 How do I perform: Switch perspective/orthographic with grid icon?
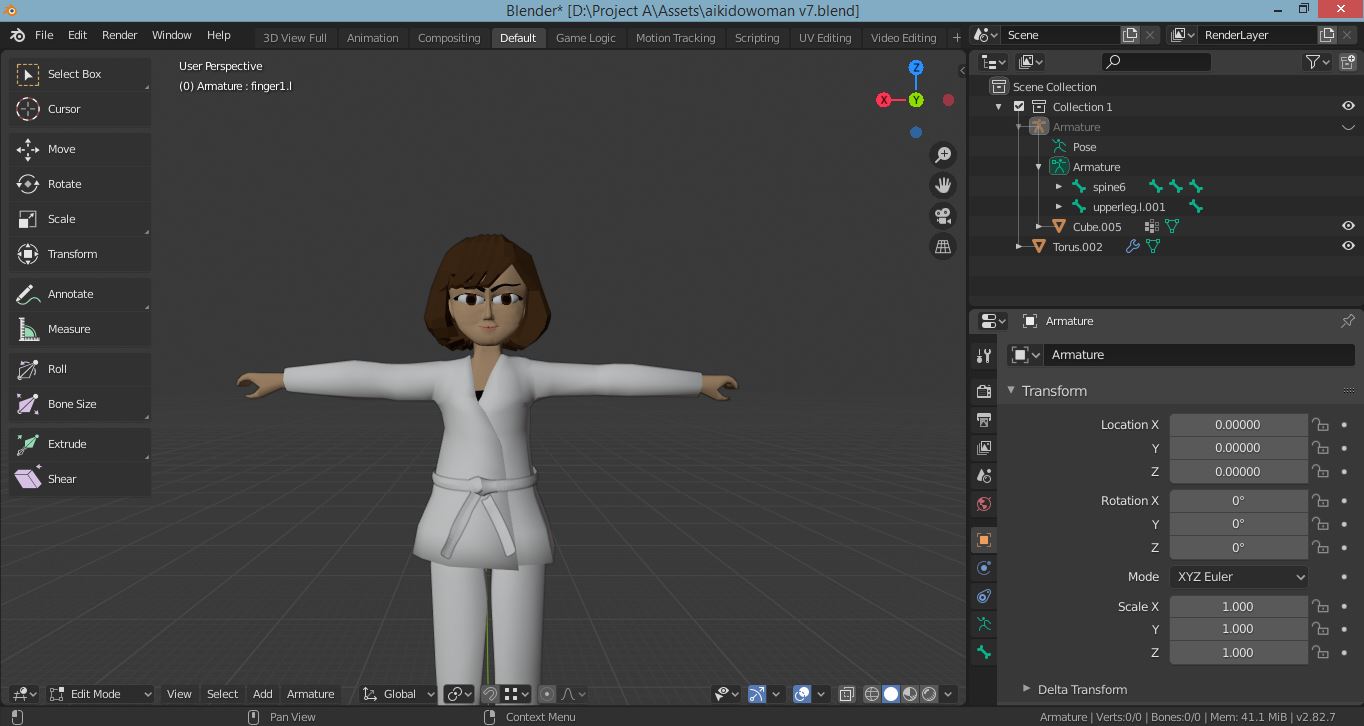click(x=942, y=246)
